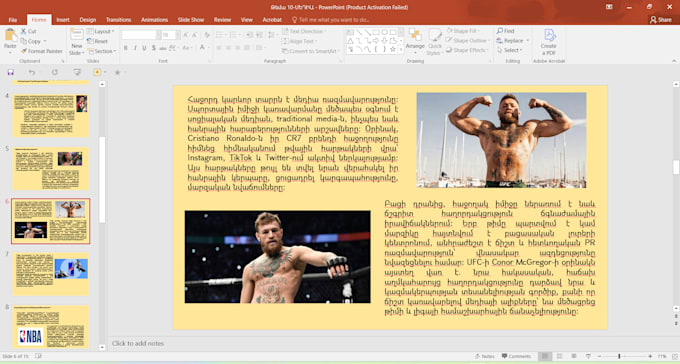Click the star icon in quick access toolbar
The image size is (680, 364).
tap(117, 72)
